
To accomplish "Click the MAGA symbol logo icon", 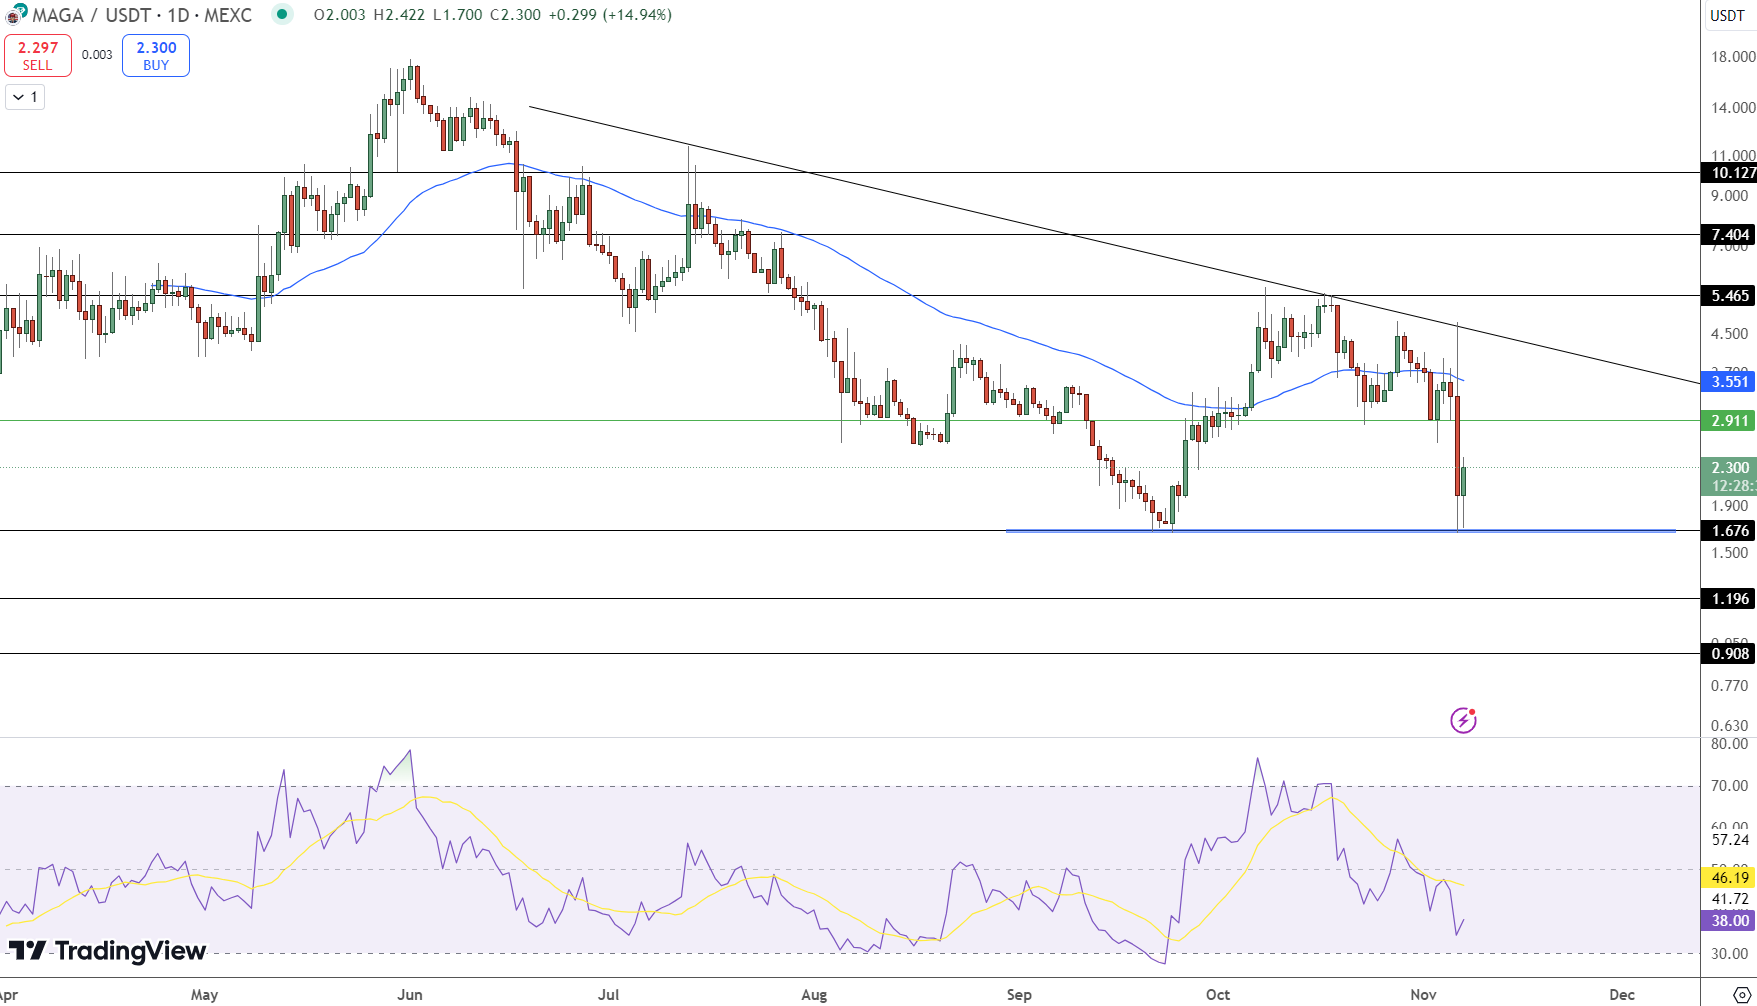I will pyautogui.click(x=16, y=14).
